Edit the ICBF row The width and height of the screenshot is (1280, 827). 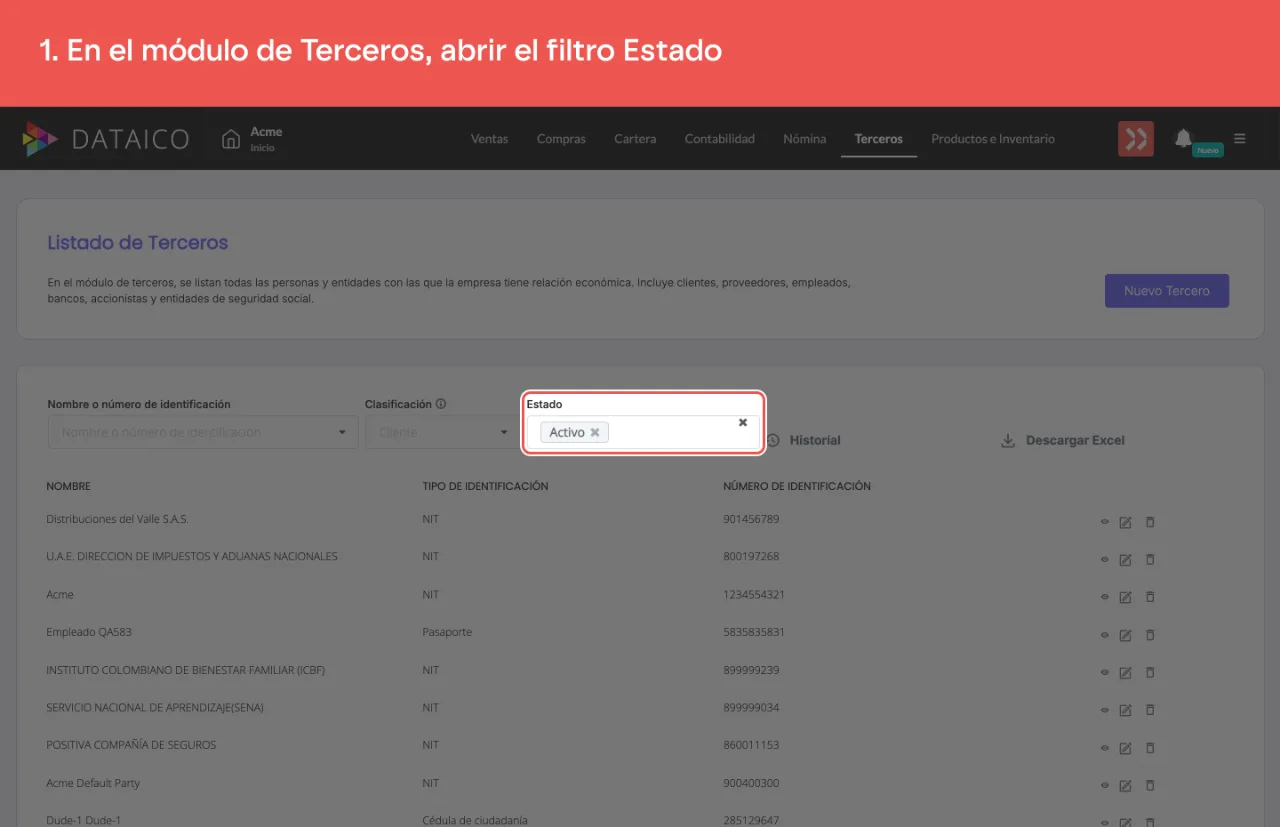(1125, 673)
